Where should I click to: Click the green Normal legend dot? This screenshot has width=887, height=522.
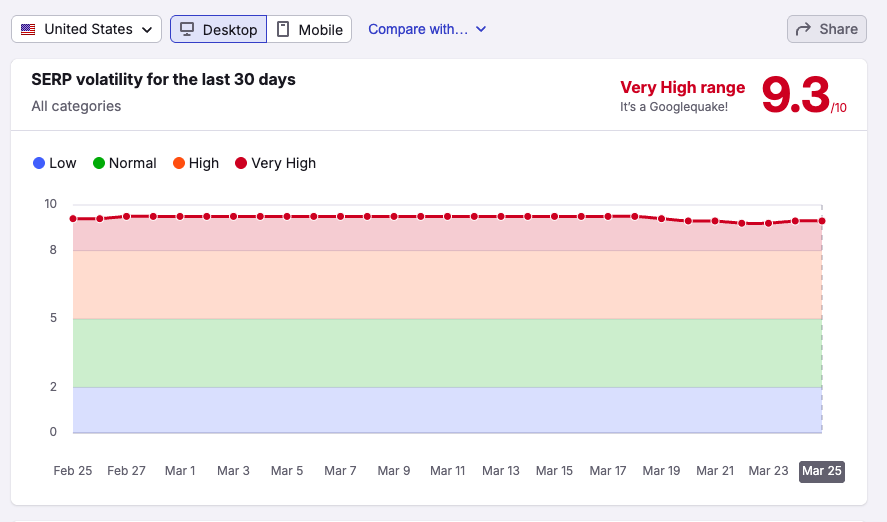click(x=99, y=163)
